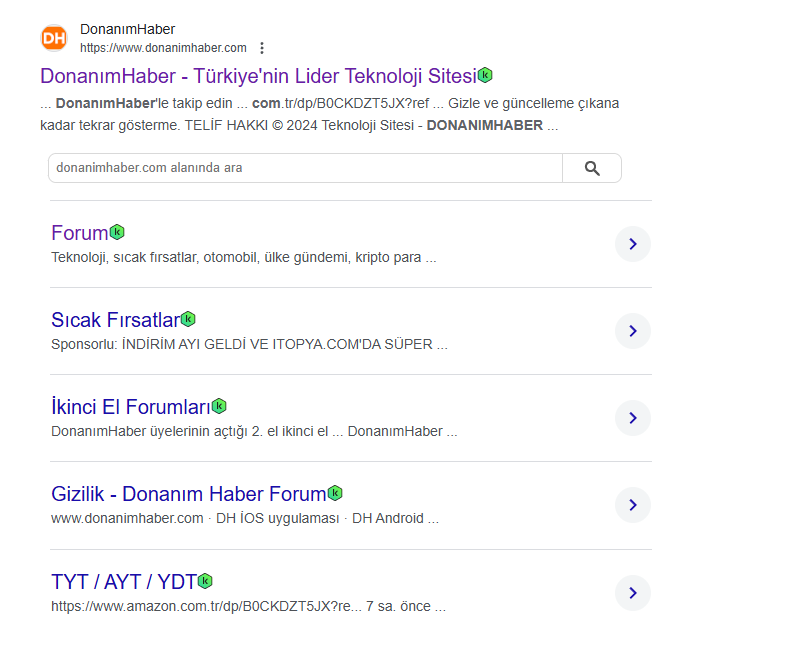Expand the Forum result with its chevron
This screenshot has height=645, width=803.
pos(633,244)
